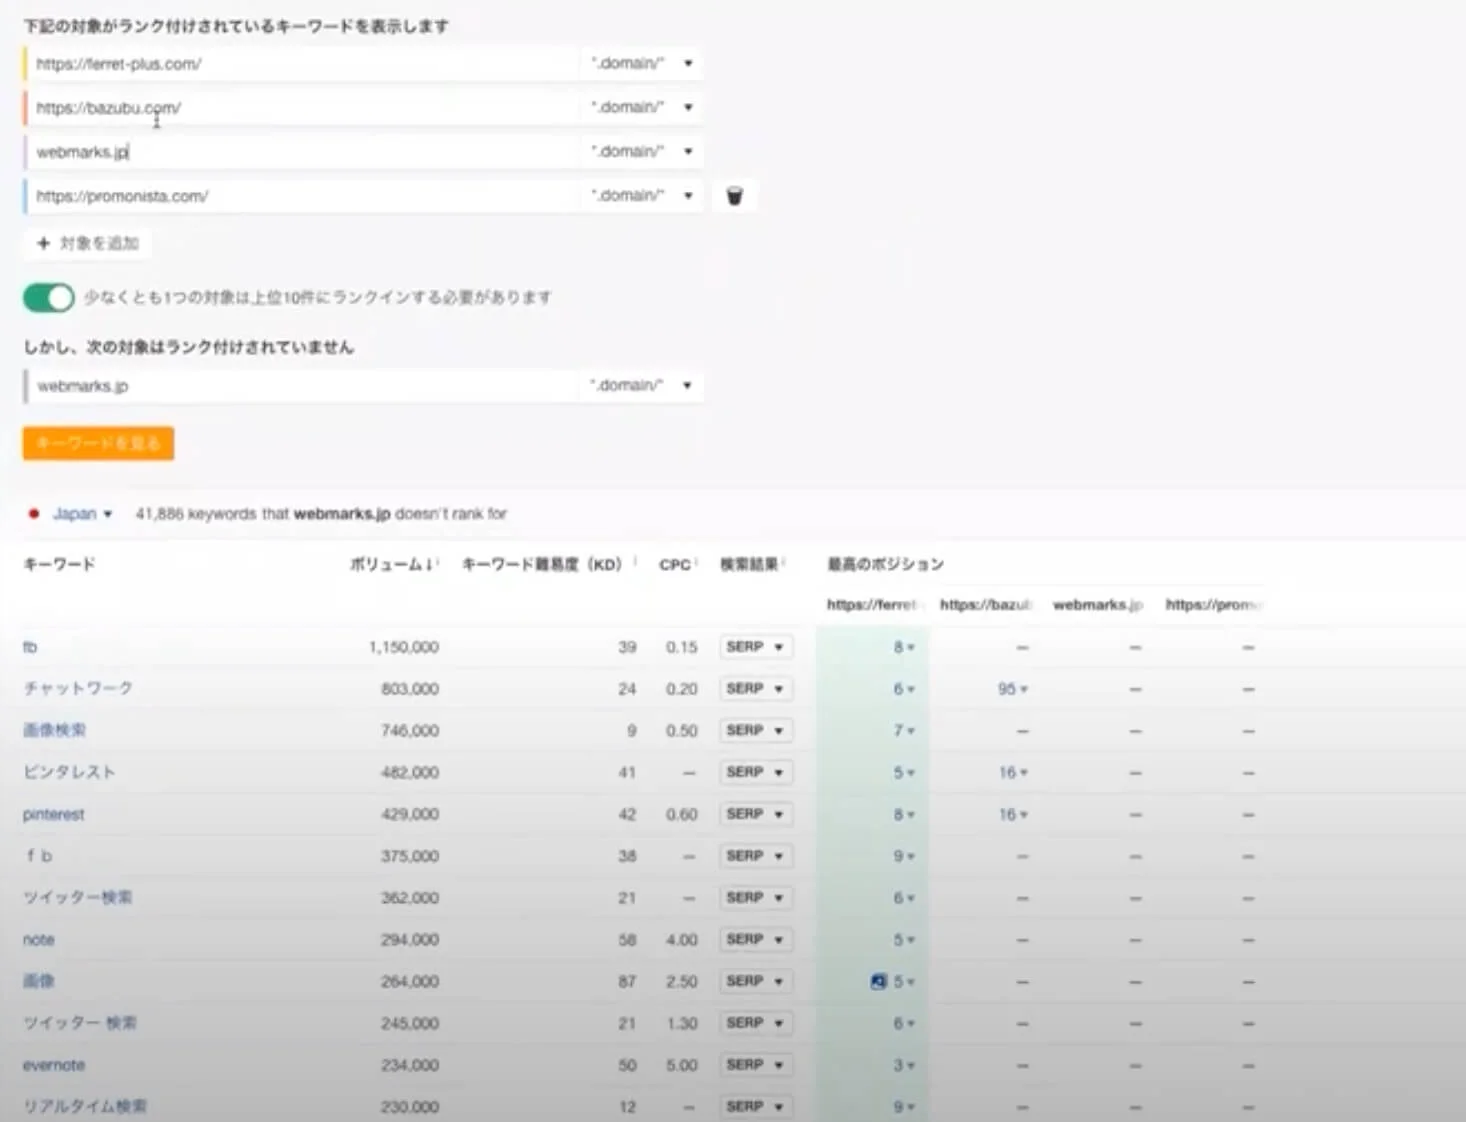Click the featured snippet icon in 画像 row

tap(878, 981)
